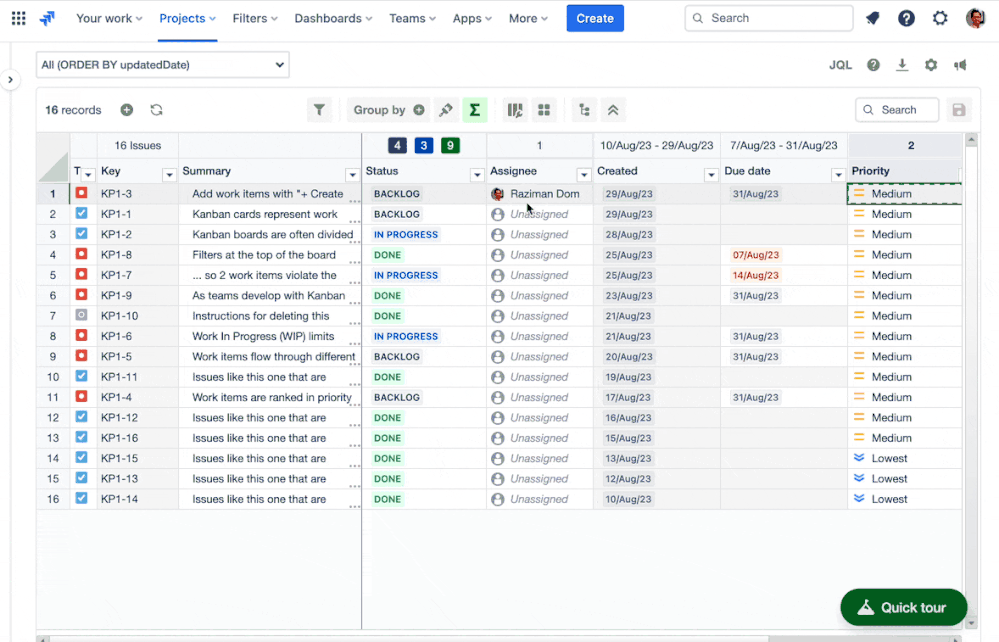This screenshot has height=642, width=999.
Task: Add a new record with plus icon
Action: point(127,110)
